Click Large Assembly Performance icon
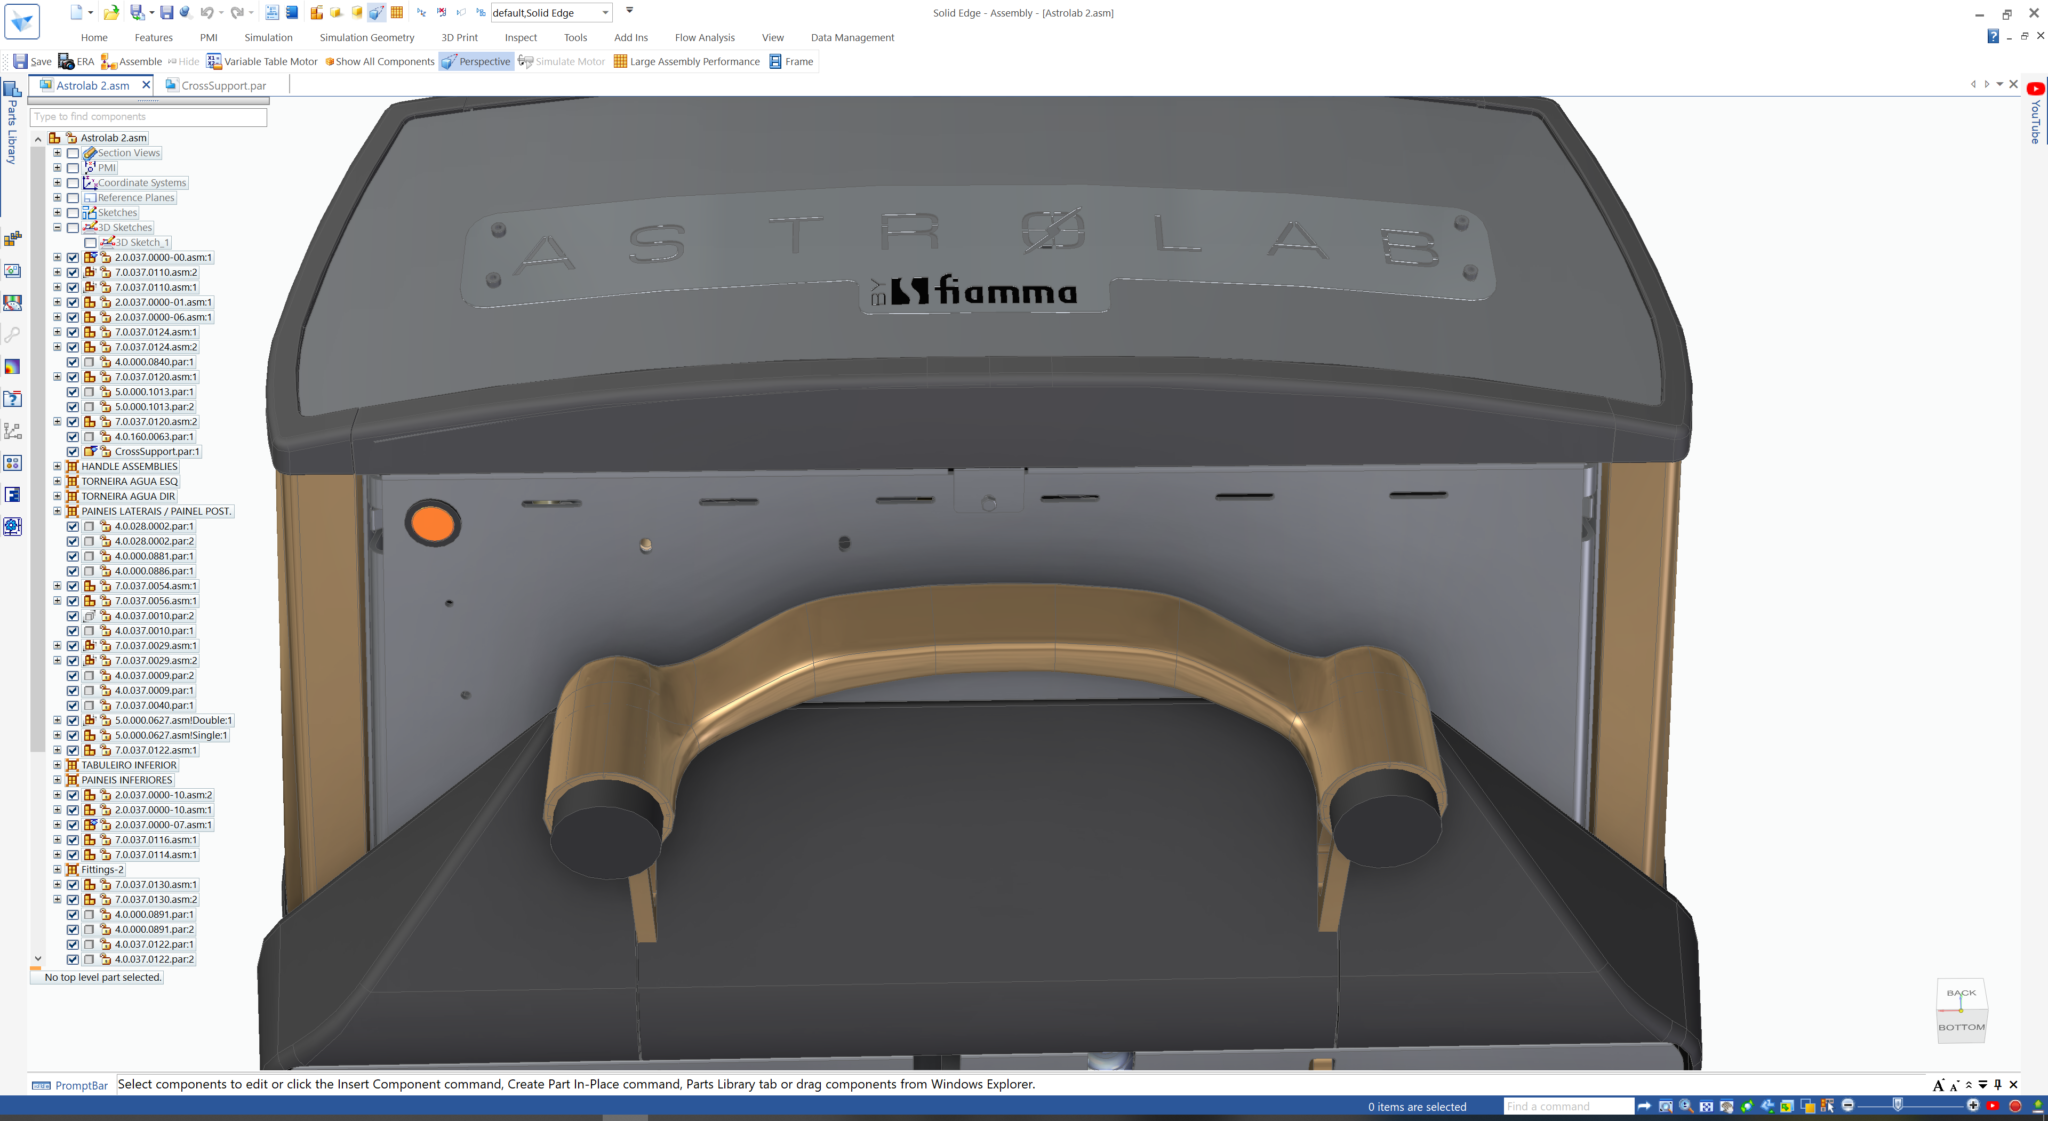 tap(620, 62)
